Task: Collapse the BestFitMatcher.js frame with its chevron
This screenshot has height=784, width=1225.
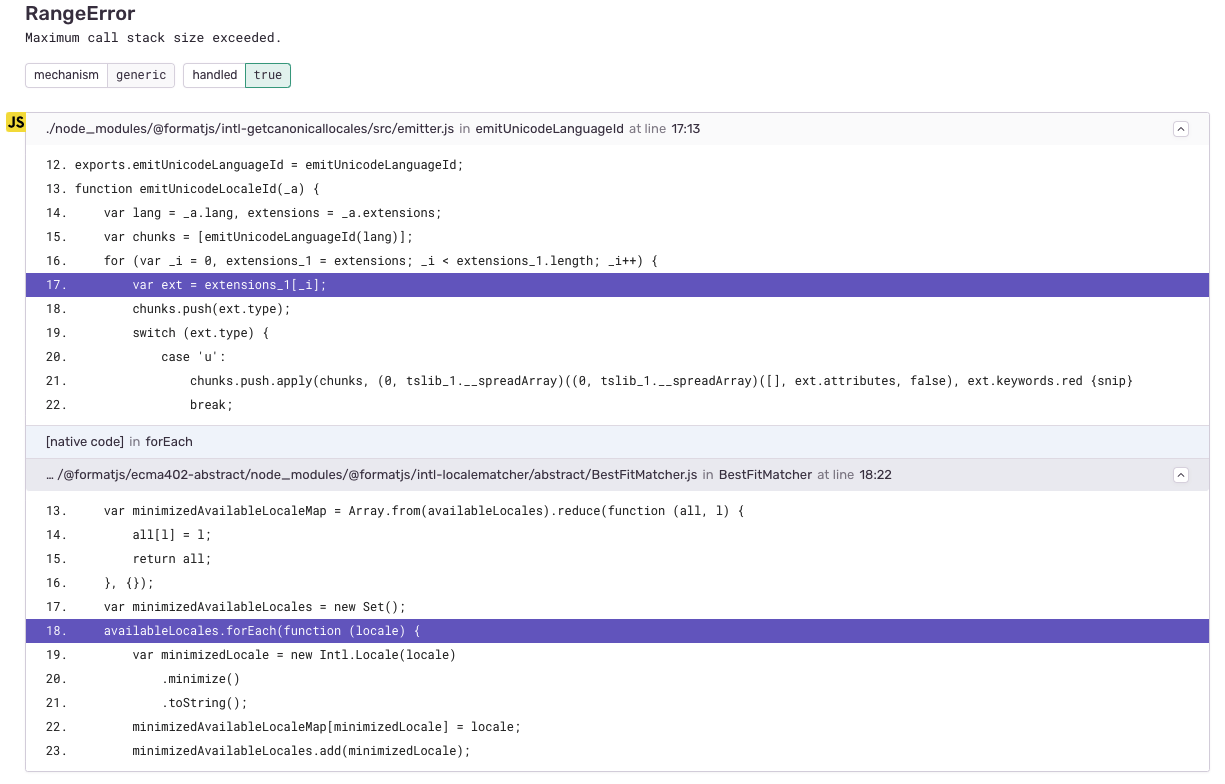Action: click(x=1181, y=475)
